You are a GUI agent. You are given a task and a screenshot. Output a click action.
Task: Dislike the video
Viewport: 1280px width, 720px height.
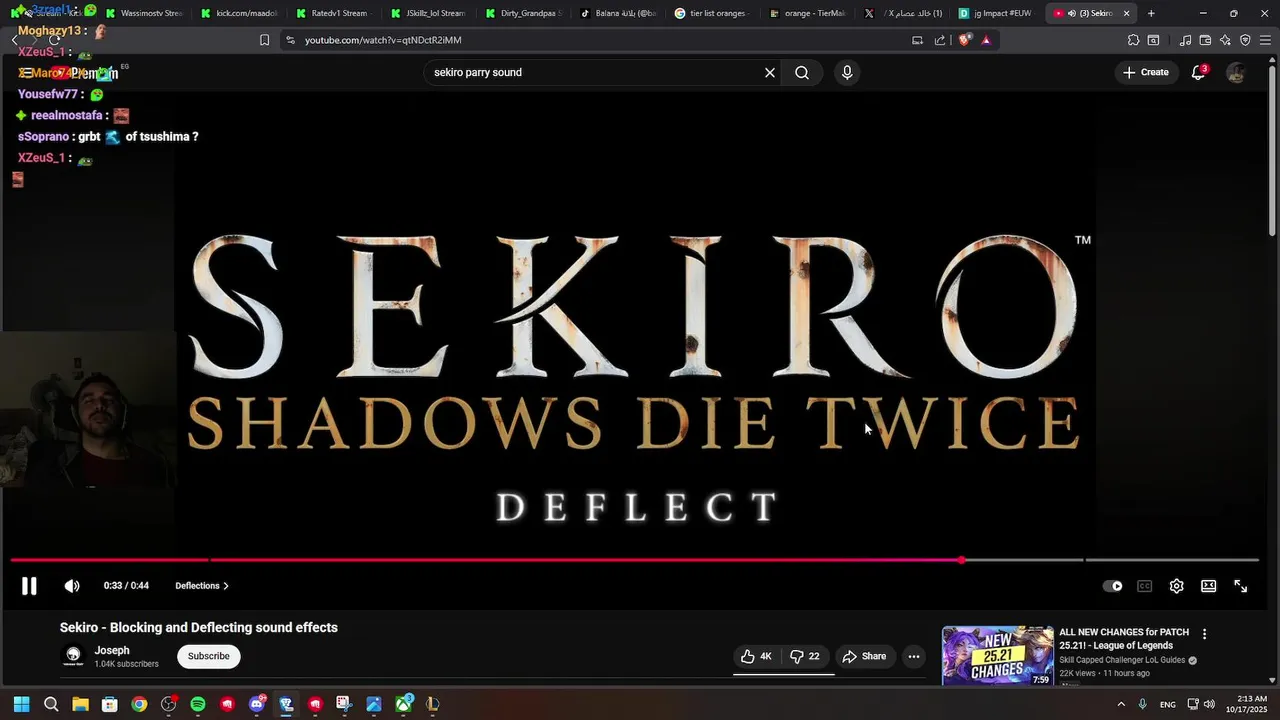click(805, 656)
